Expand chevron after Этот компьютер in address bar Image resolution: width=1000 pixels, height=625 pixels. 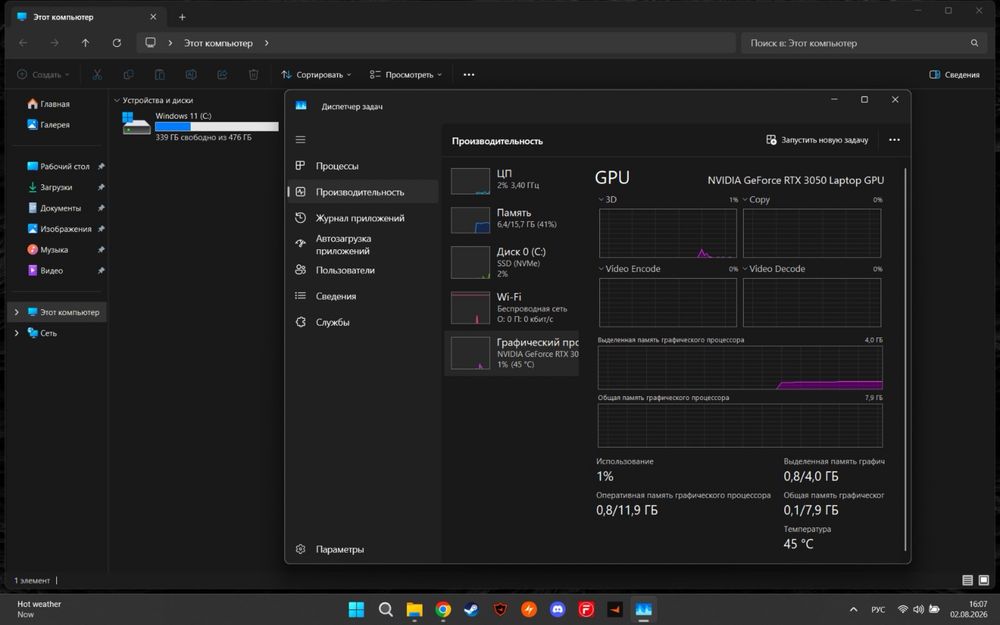tap(267, 43)
